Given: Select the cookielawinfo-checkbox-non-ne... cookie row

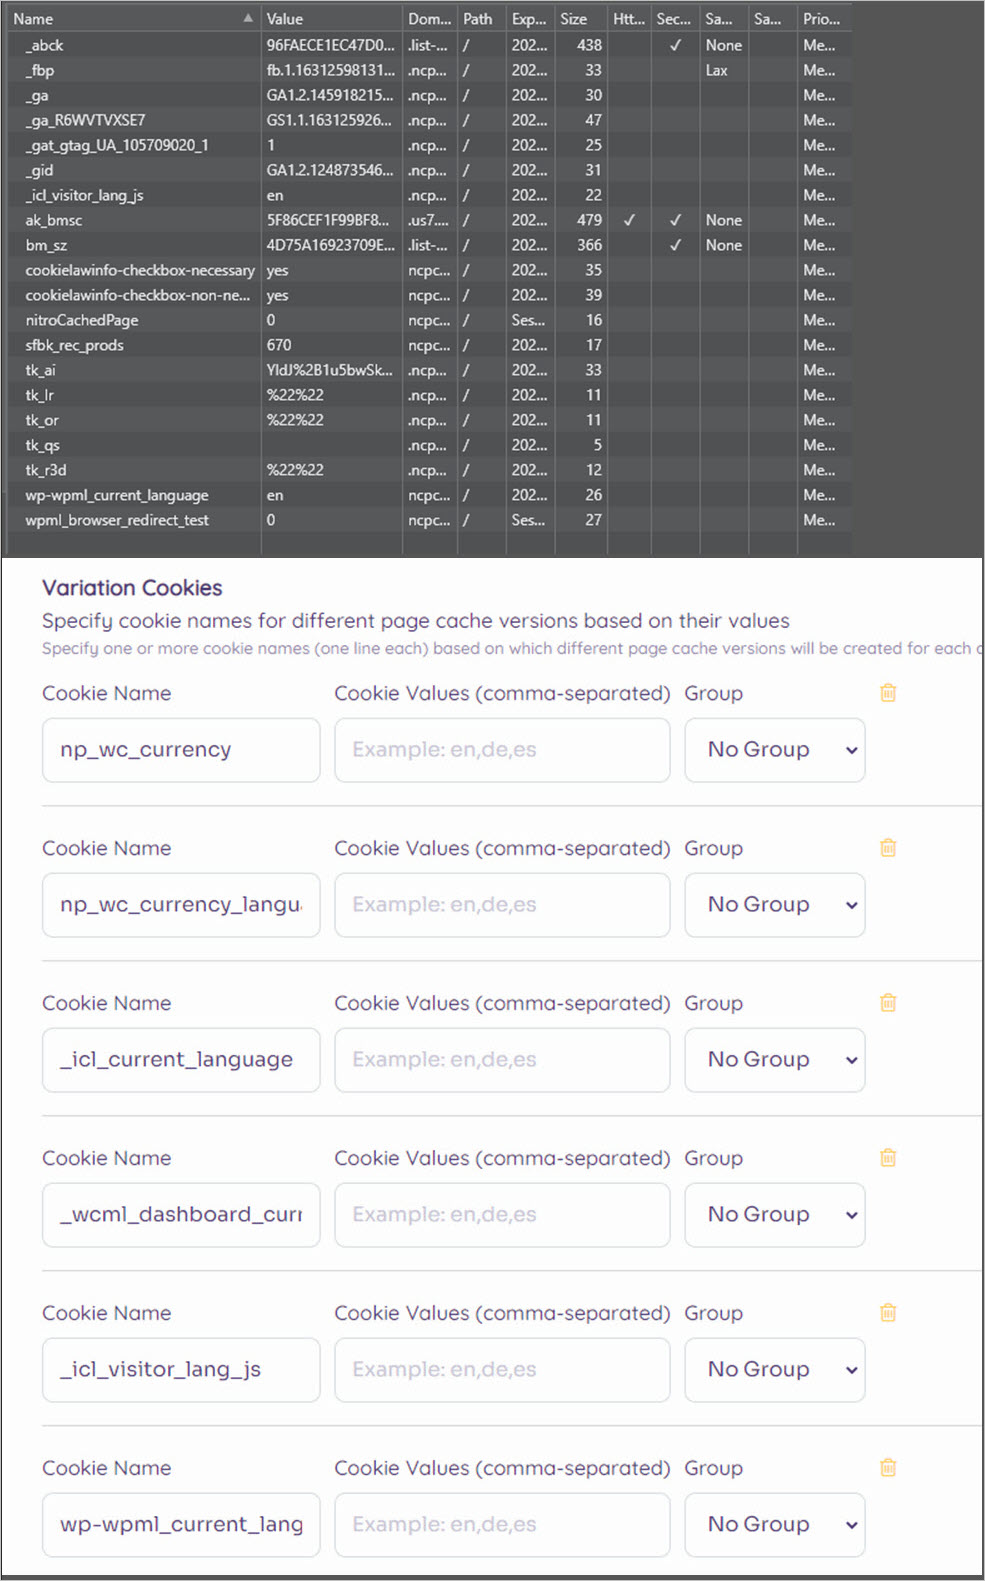Looking at the screenshot, I should point(430,295).
